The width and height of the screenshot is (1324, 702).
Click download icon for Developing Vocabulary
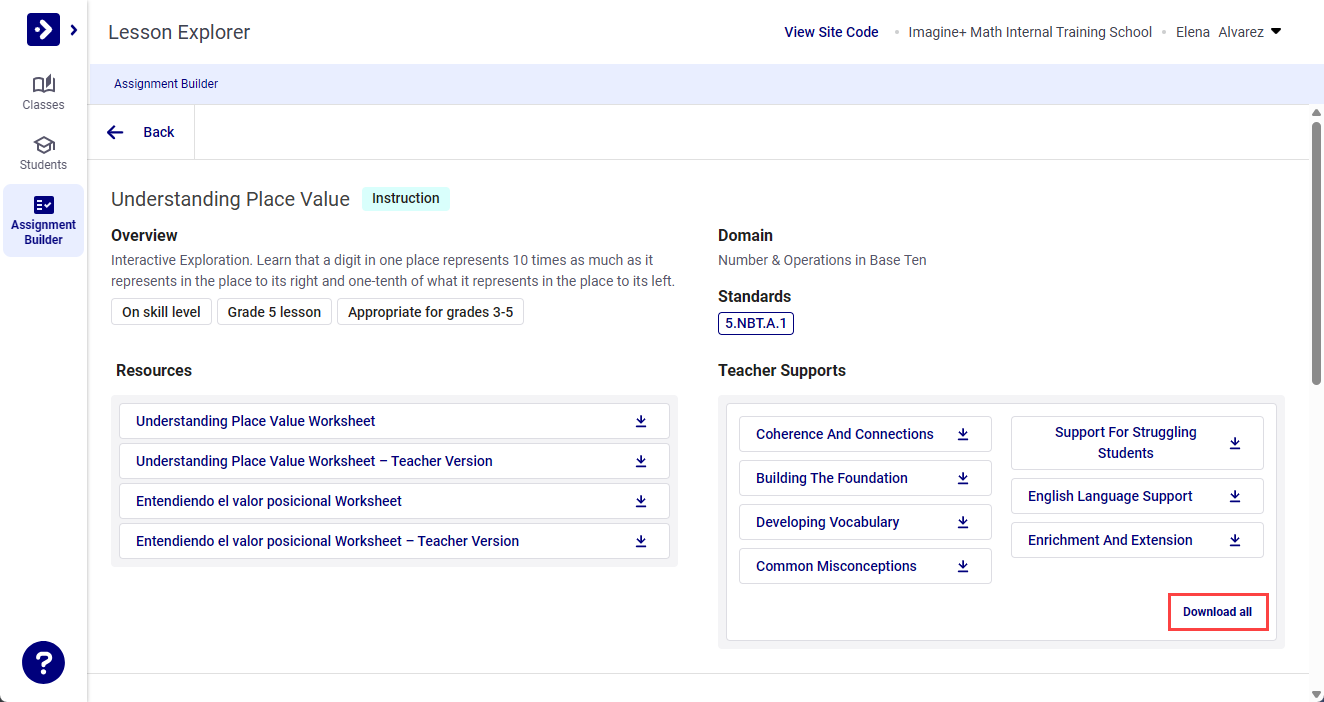[963, 522]
